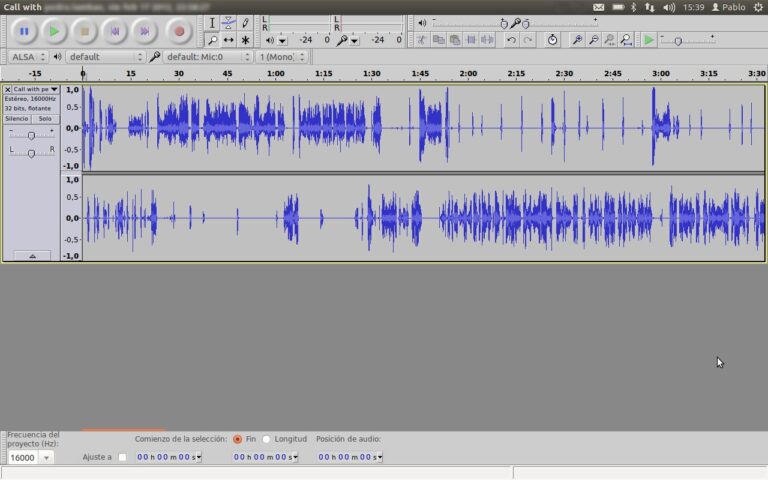Choose the Draw pencil tool
Viewport: 768px width, 480px height.
[x=245, y=23]
